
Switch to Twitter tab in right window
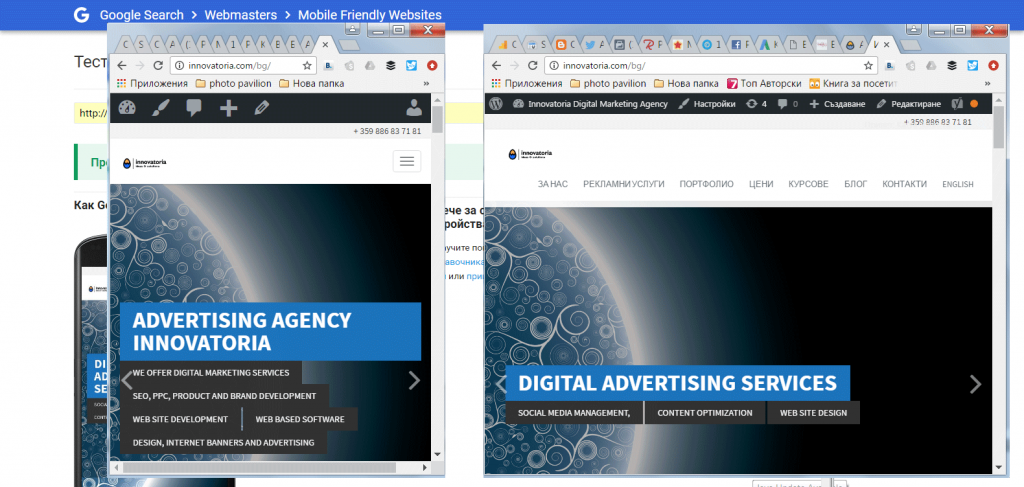(594, 45)
